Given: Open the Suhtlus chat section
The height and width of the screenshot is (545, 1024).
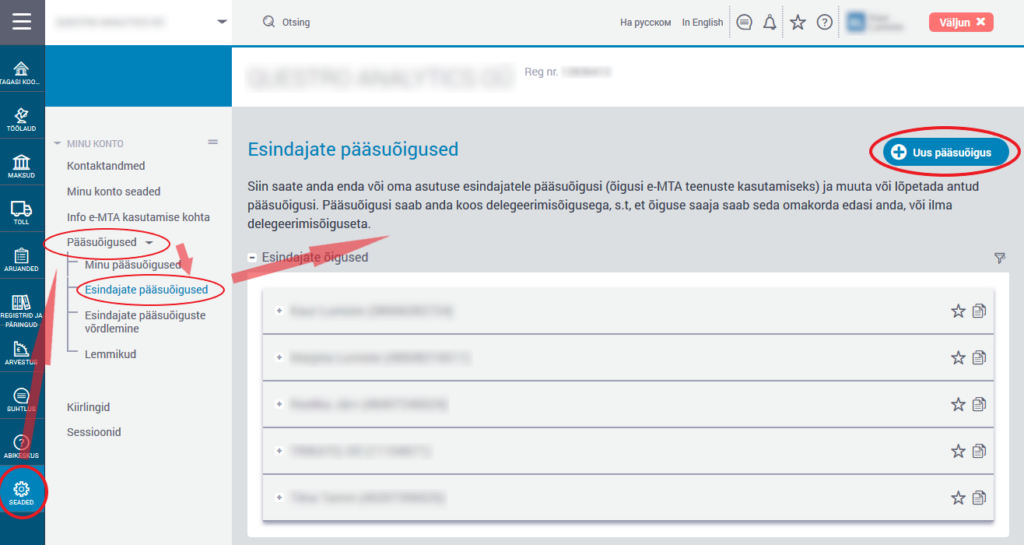Looking at the screenshot, I should tap(22, 400).
